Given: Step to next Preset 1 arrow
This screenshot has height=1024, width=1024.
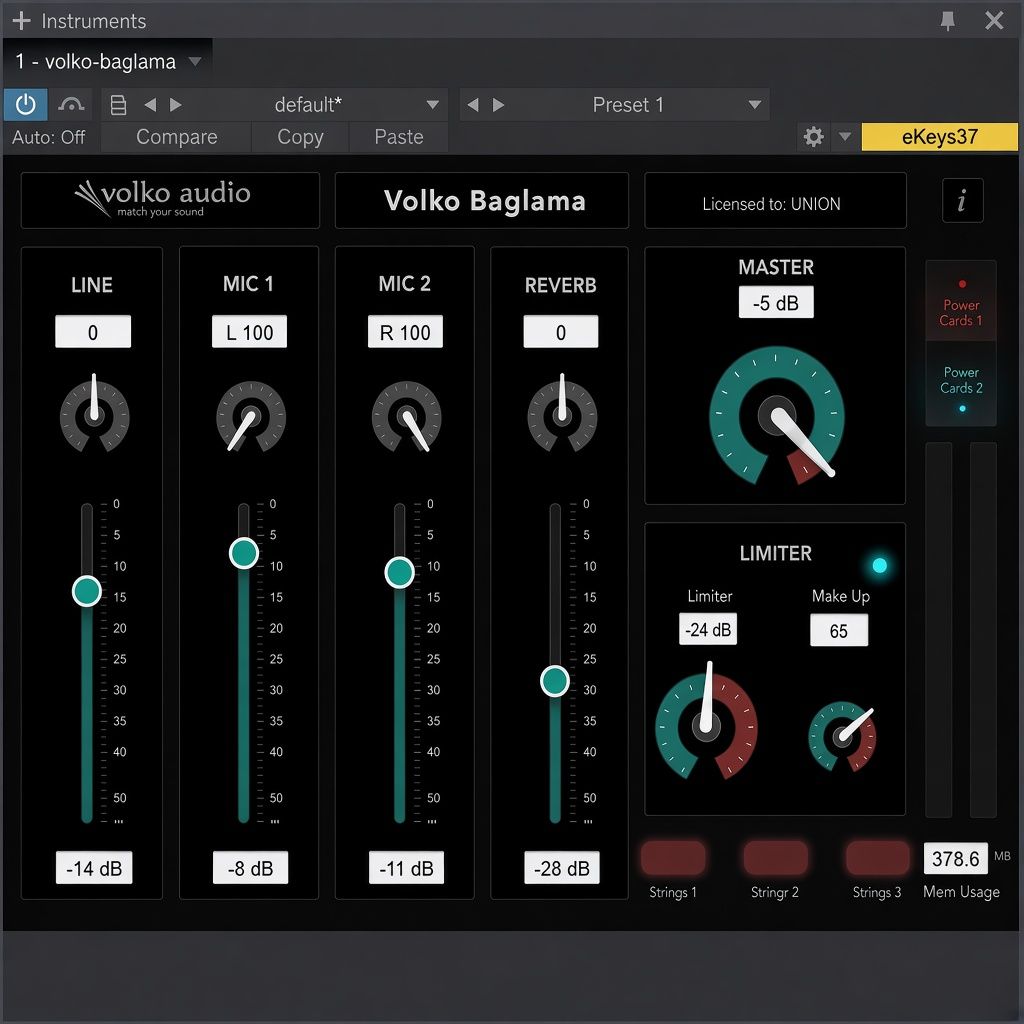Looking at the screenshot, I should pos(498,104).
